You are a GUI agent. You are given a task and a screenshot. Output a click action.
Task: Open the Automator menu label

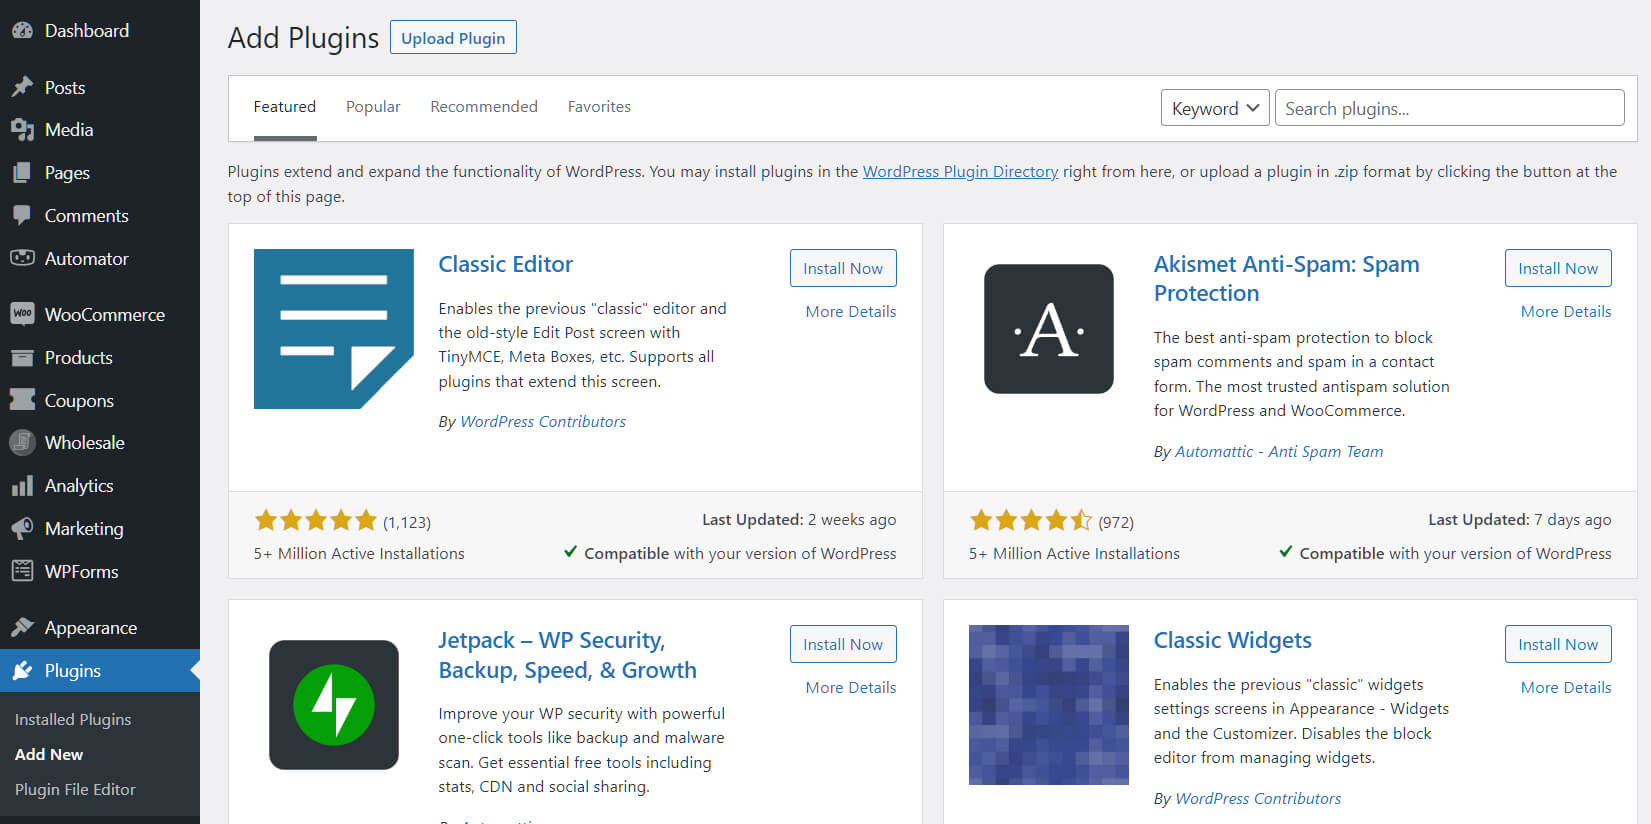click(87, 259)
